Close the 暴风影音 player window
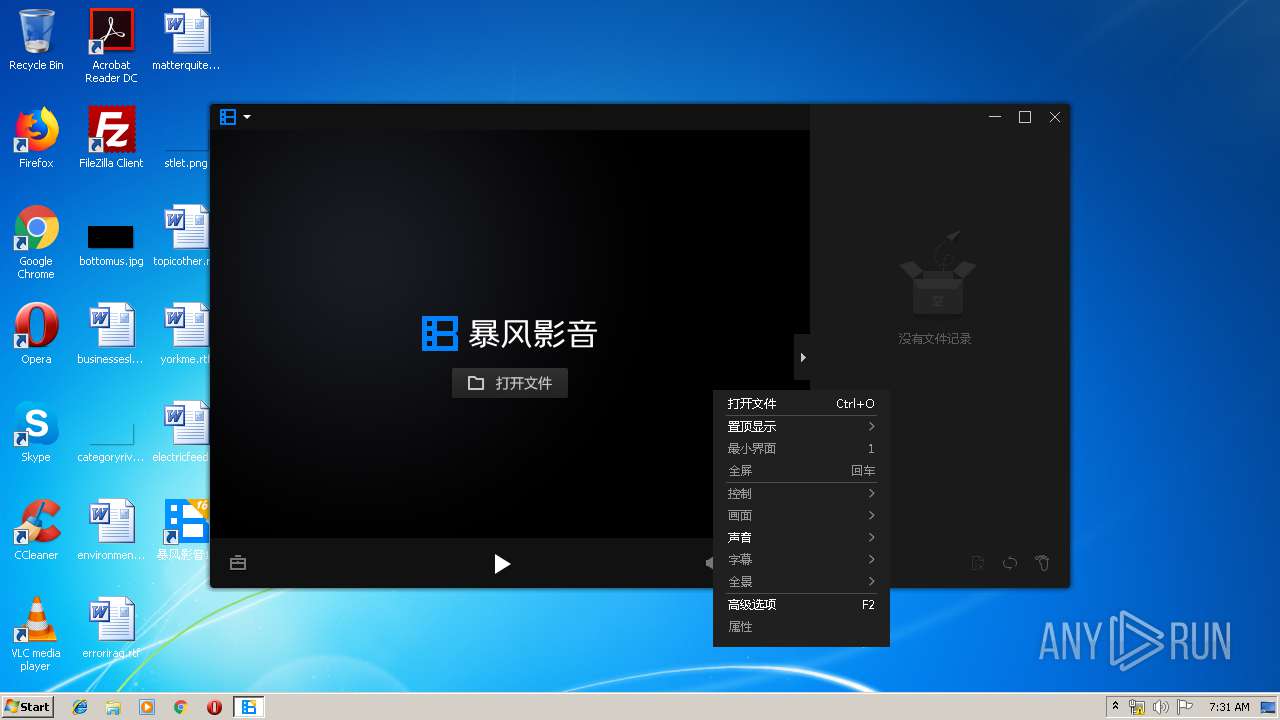Viewport: 1280px width, 720px height. pos(1055,117)
